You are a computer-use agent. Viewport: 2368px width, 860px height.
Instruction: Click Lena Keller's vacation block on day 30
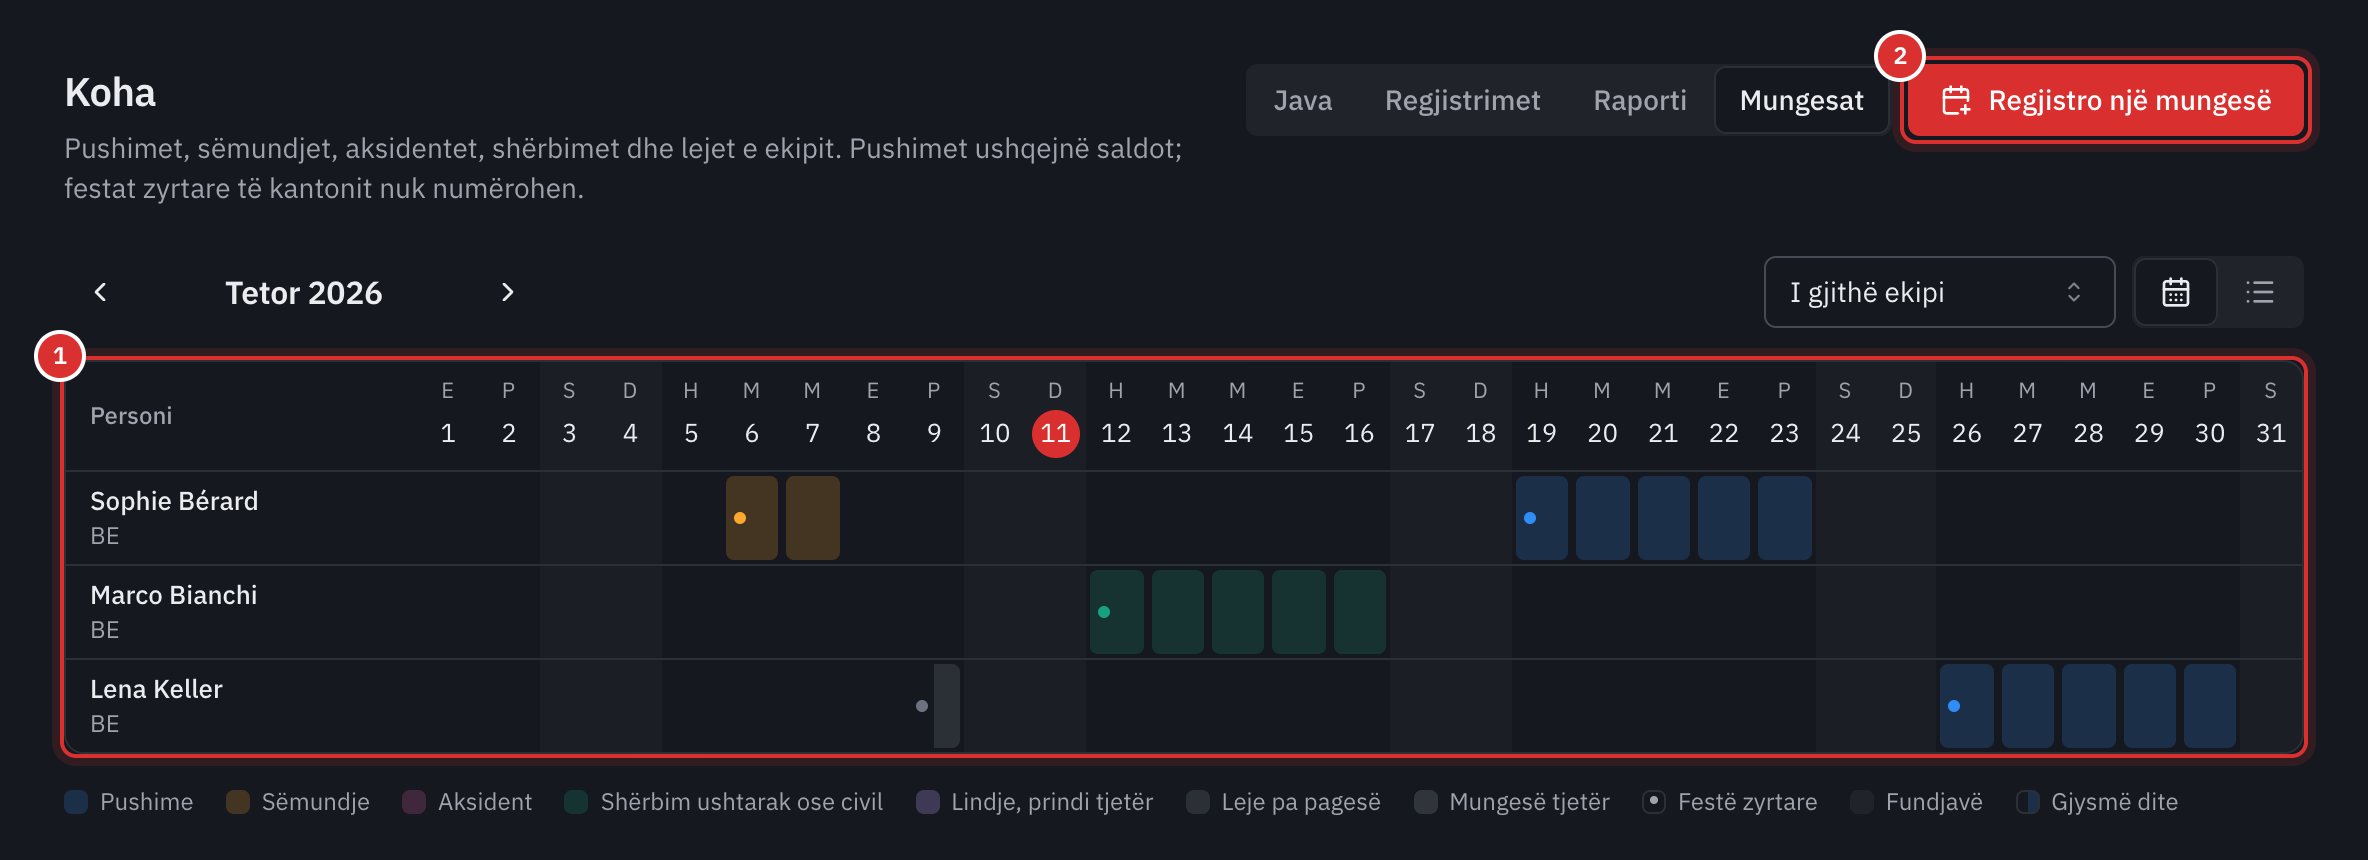(2210, 706)
